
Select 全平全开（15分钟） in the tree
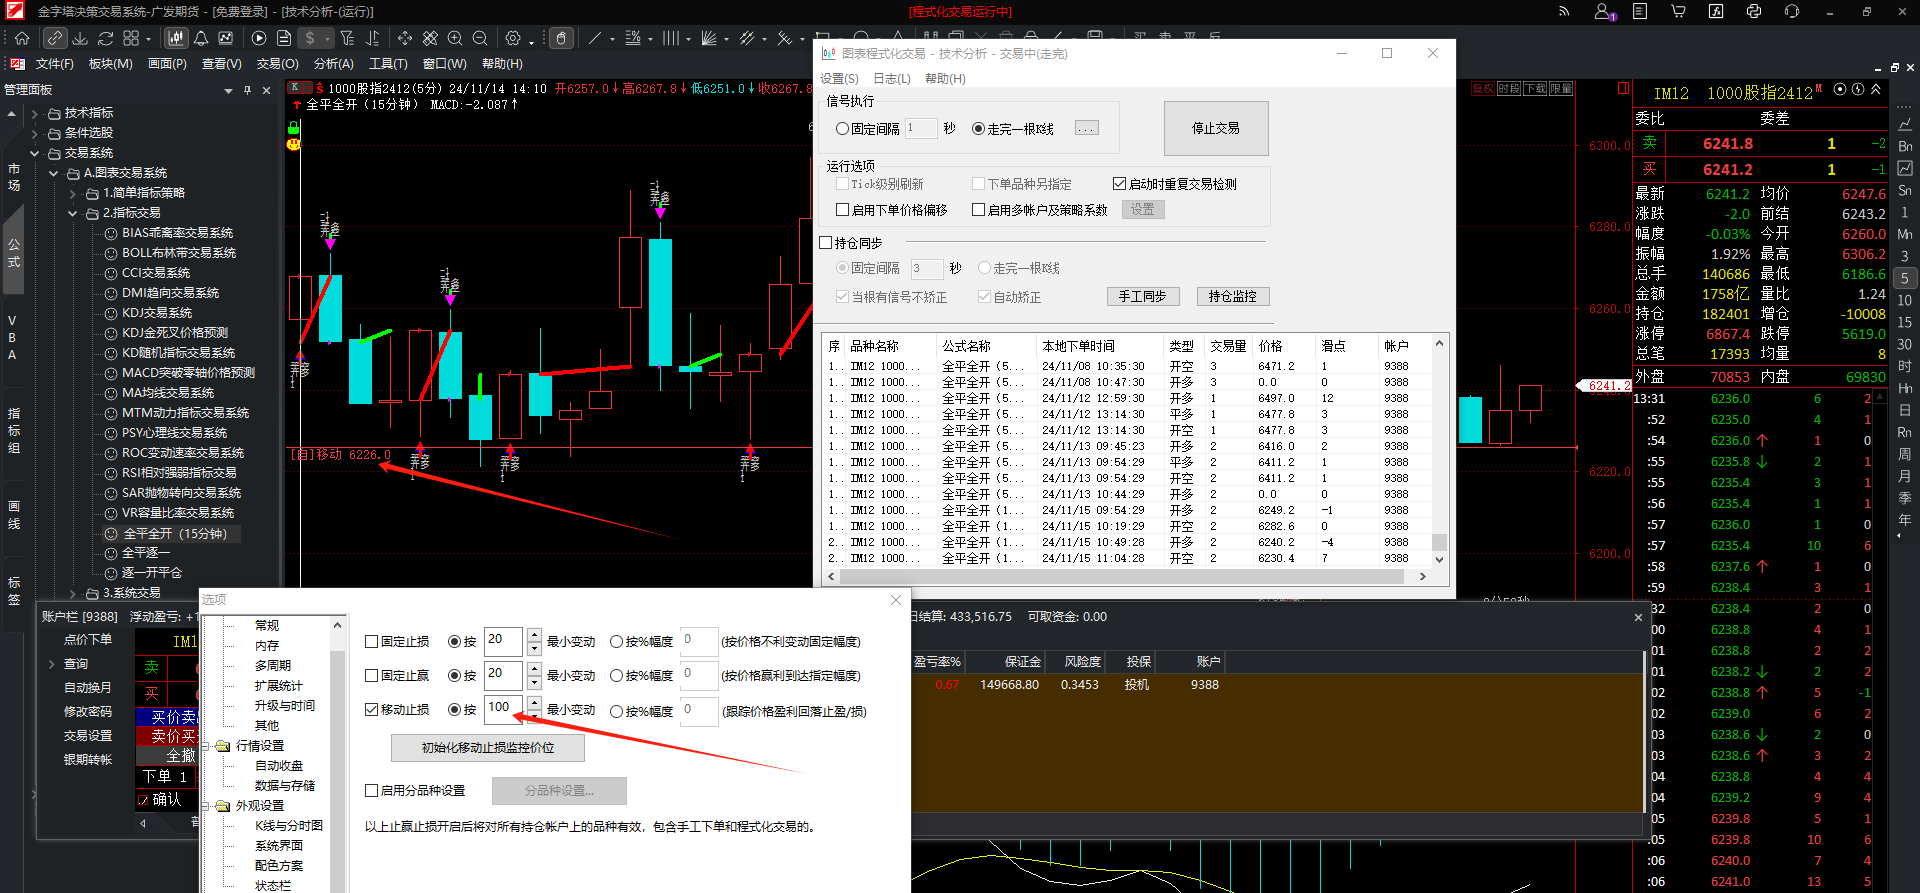tap(175, 534)
